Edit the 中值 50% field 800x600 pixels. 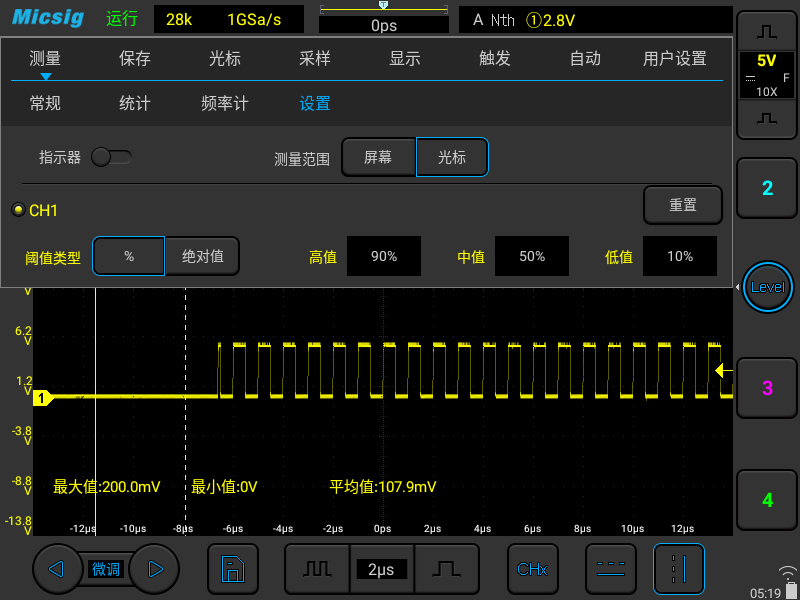pyautogui.click(x=532, y=256)
